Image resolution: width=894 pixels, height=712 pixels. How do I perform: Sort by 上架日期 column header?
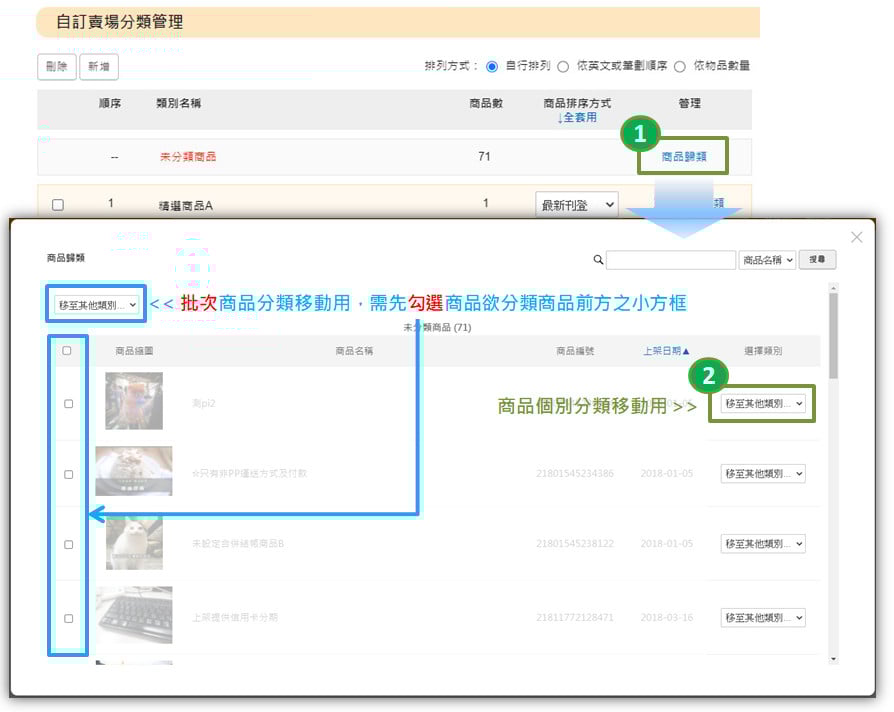[666, 351]
